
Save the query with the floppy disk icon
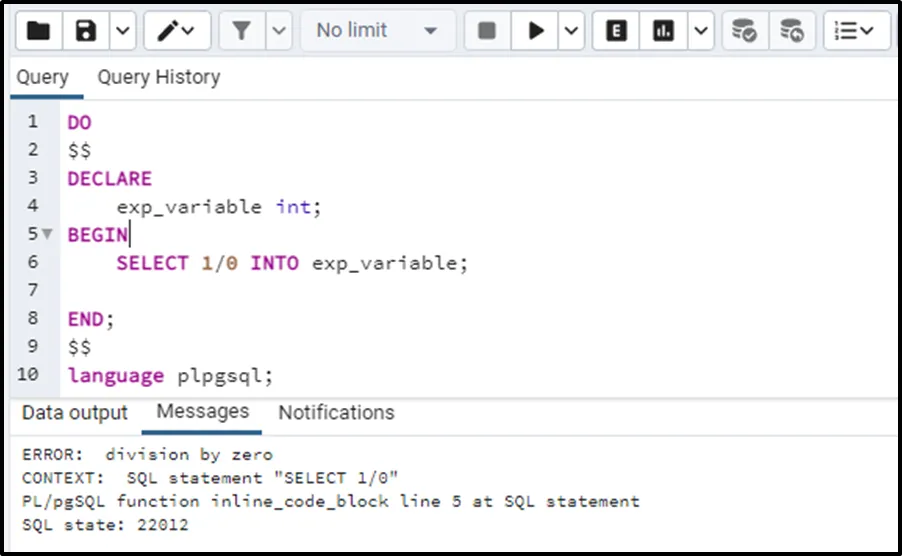(86, 31)
